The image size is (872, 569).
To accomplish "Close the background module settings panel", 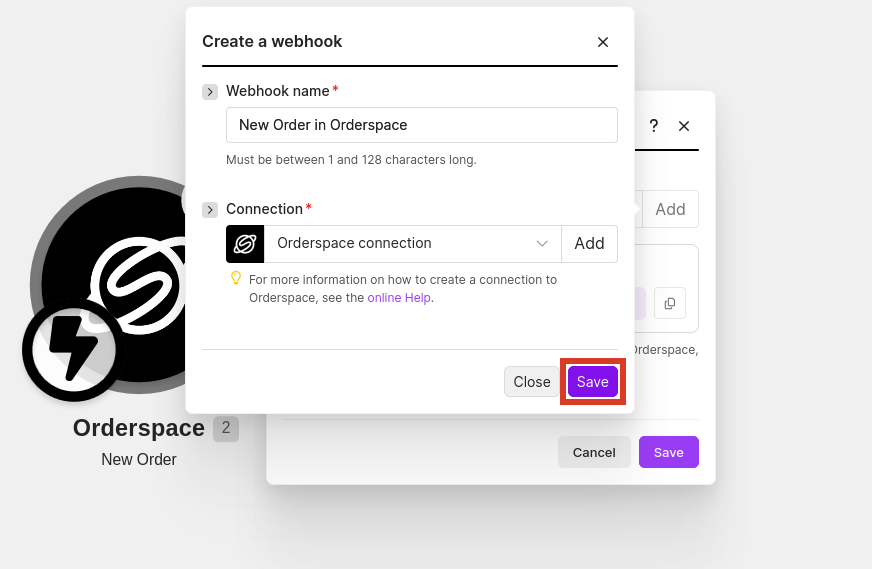I will (684, 126).
